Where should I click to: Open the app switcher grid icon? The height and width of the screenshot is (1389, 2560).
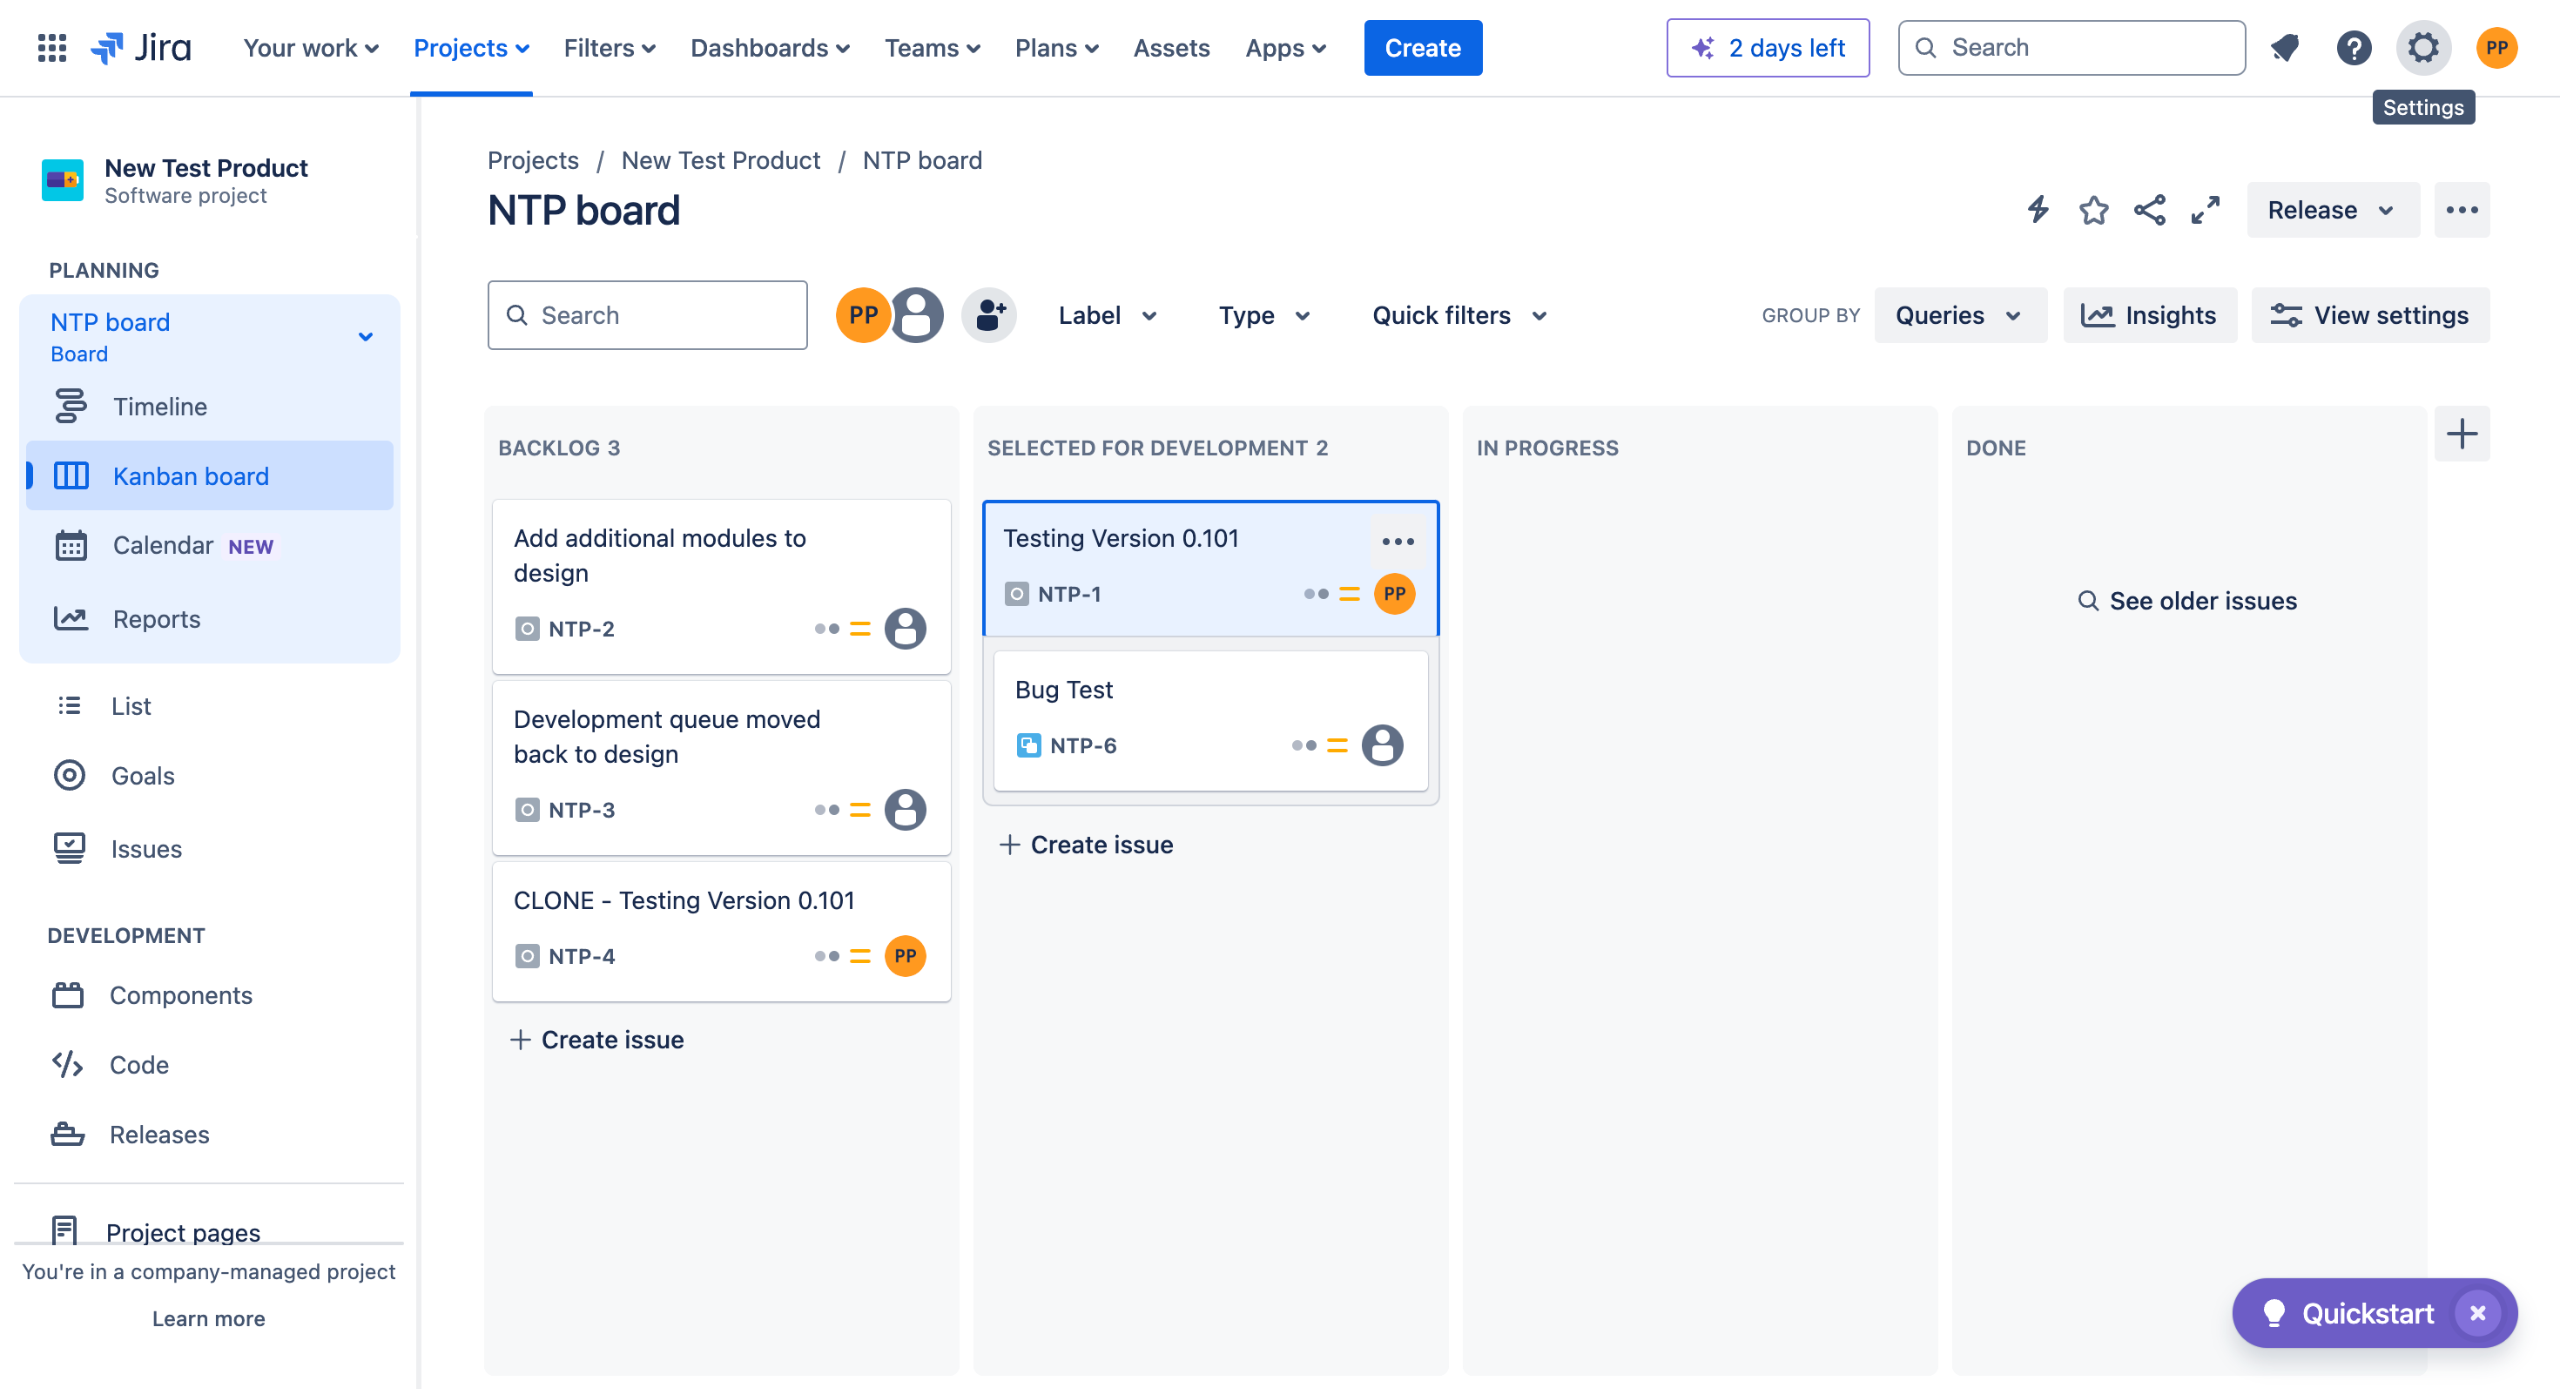click(51, 47)
